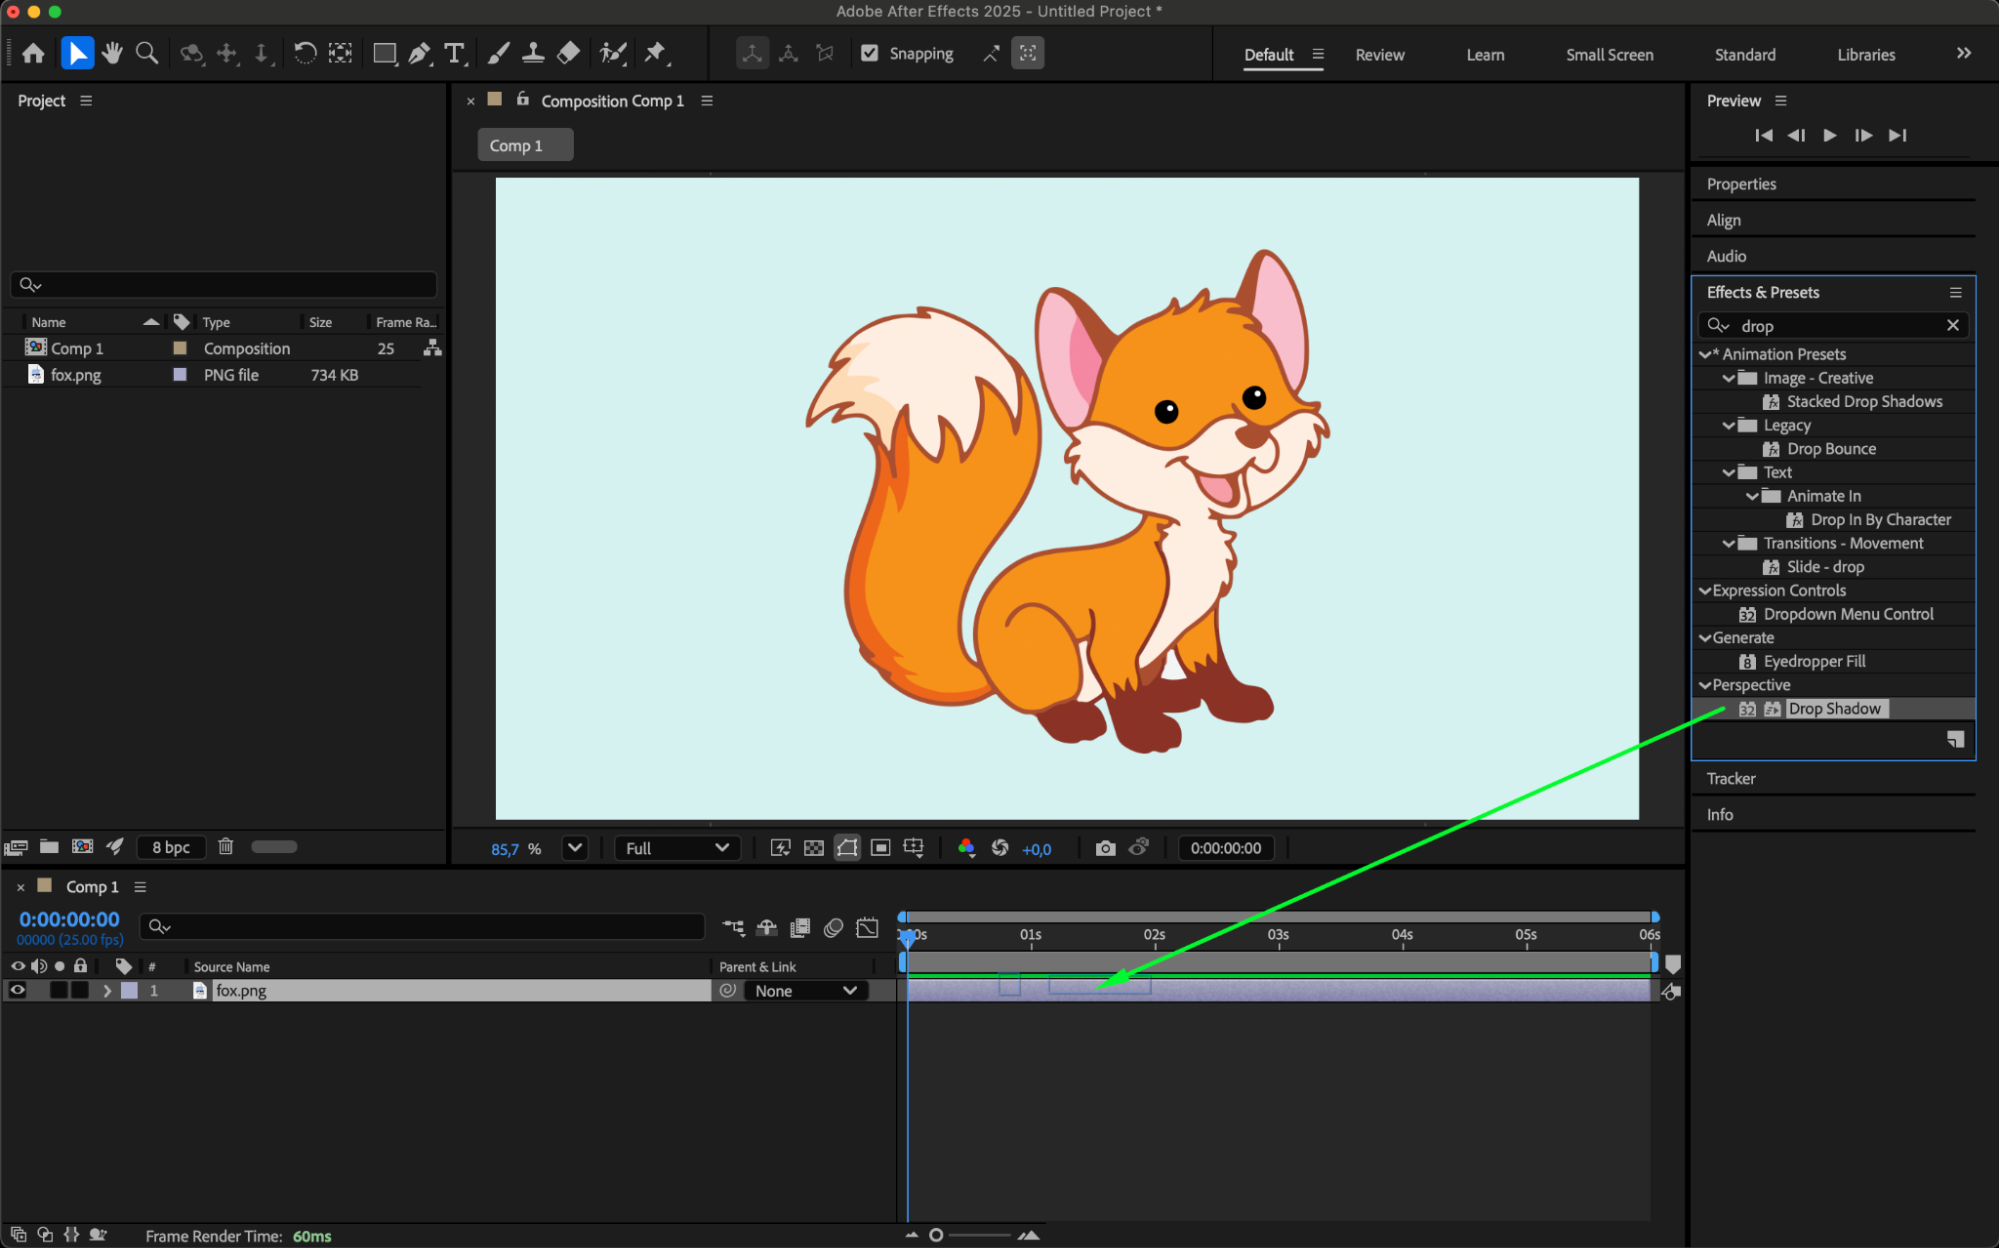Hide the fox.png layer with eye toggle
Screen dimensions: 1999x1249
[17, 991]
